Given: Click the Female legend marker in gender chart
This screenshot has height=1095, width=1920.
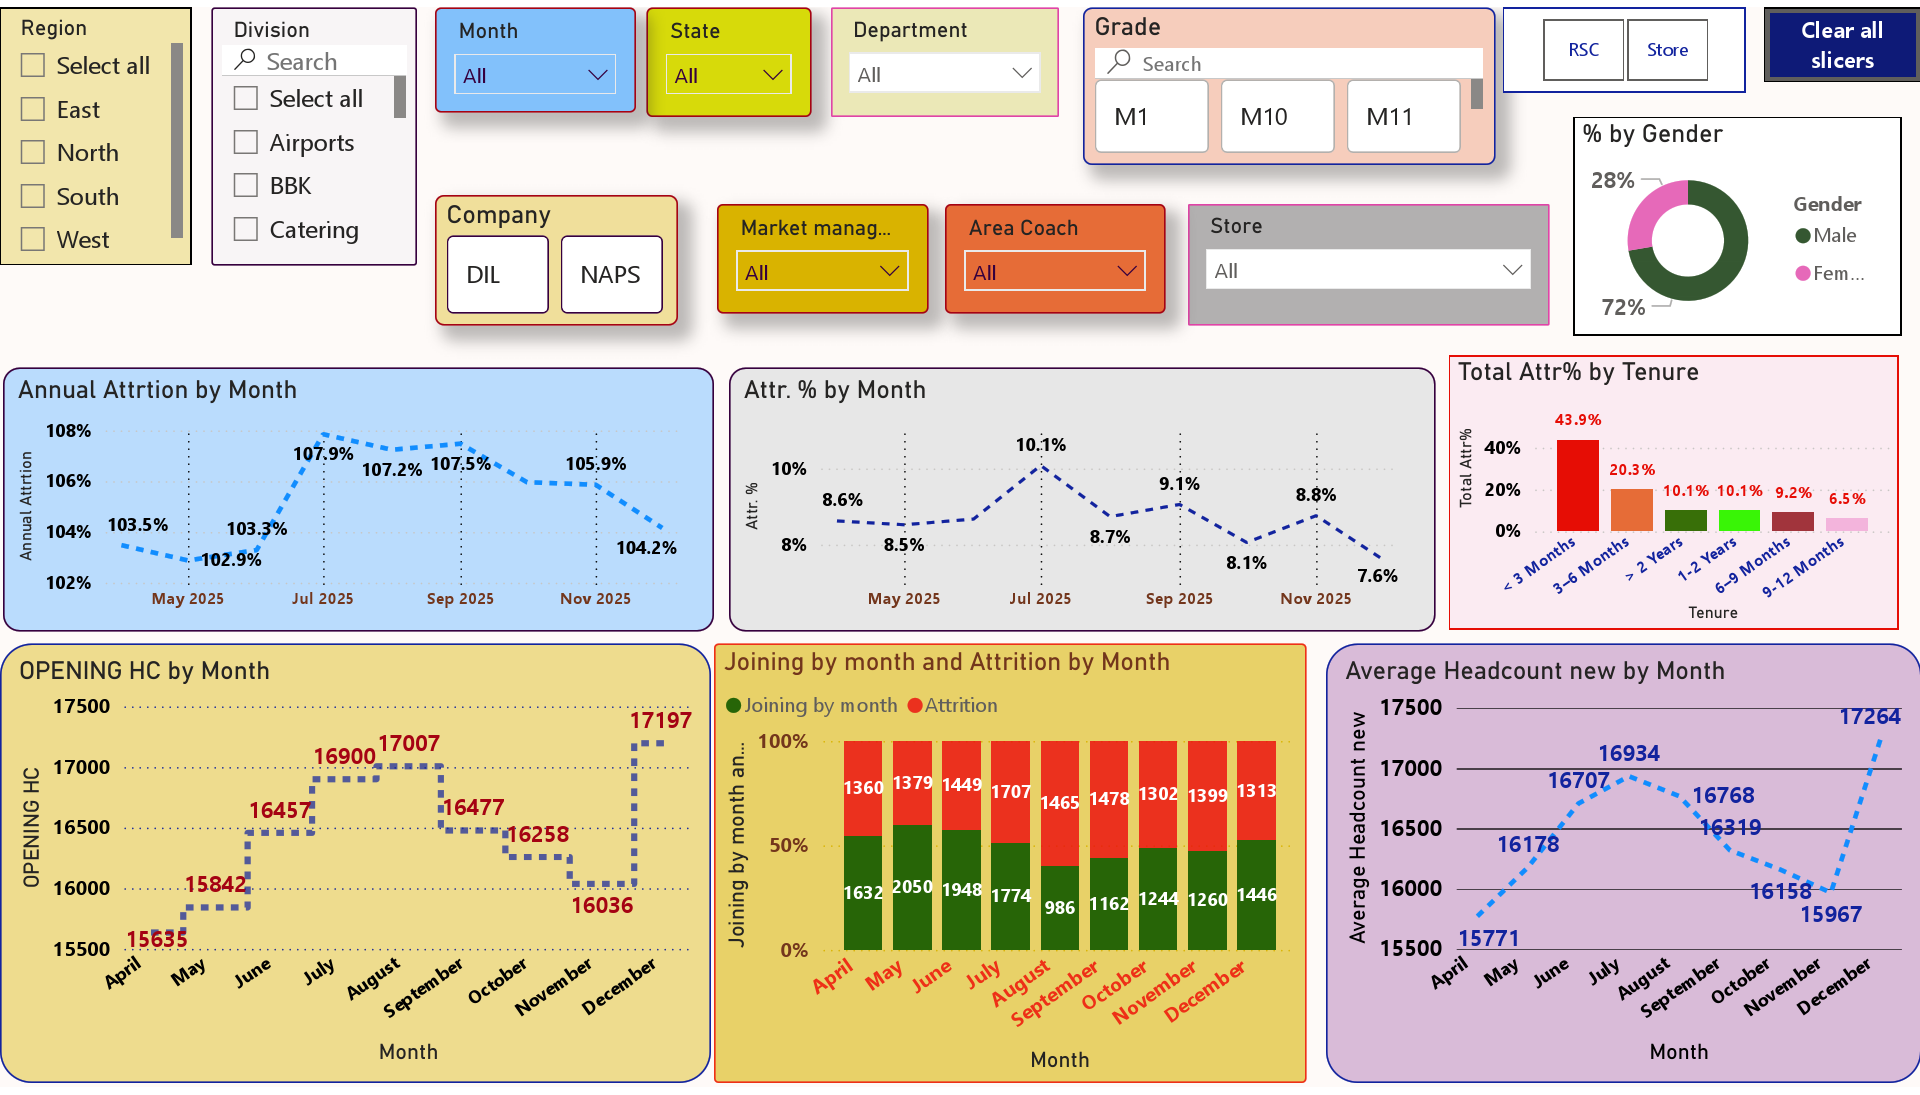Looking at the screenshot, I should pos(1803,273).
